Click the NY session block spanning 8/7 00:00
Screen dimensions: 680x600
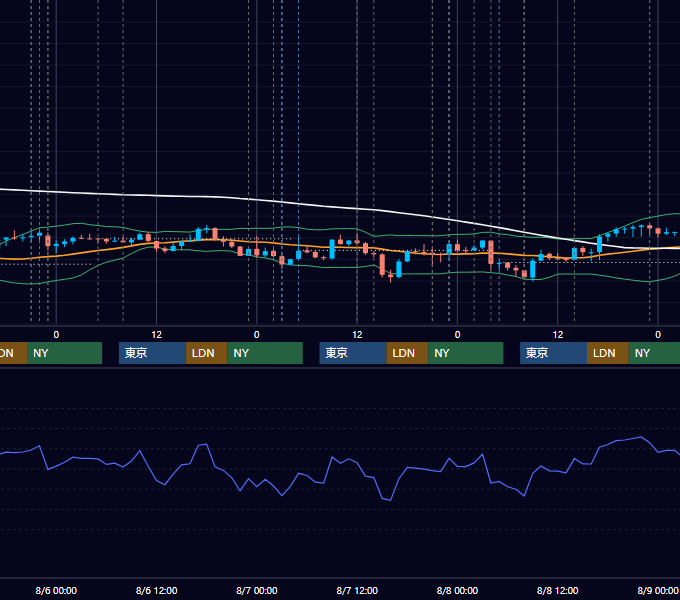(x=265, y=353)
